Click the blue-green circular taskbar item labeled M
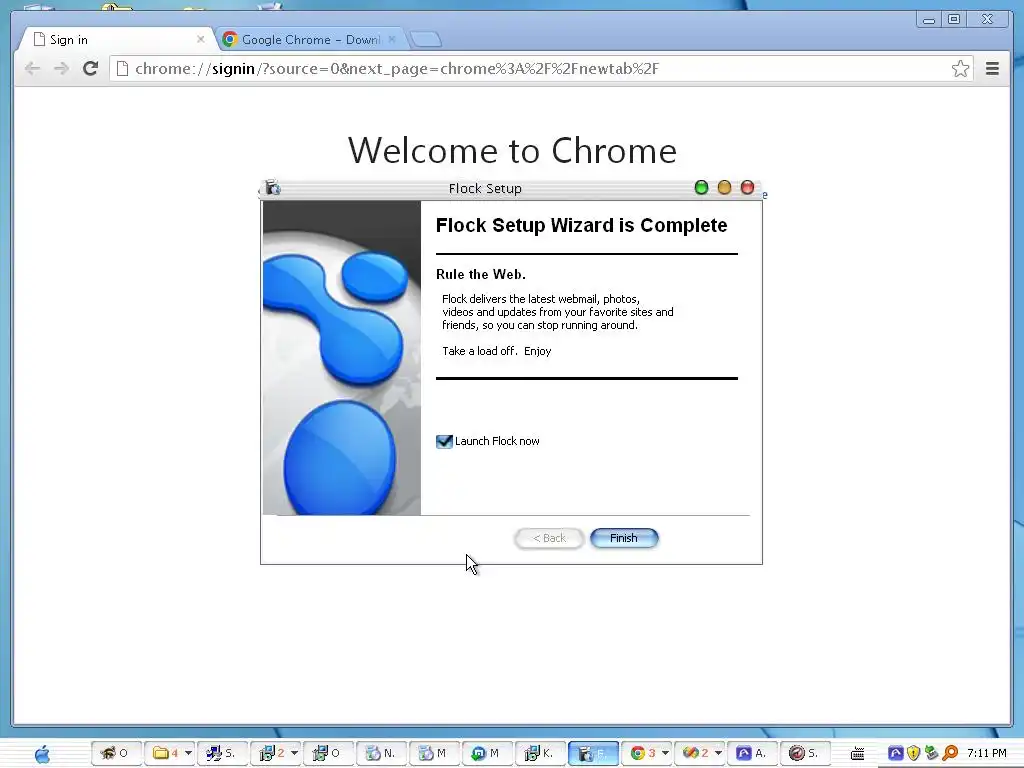The image size is (1024, 768). (487, 753)
